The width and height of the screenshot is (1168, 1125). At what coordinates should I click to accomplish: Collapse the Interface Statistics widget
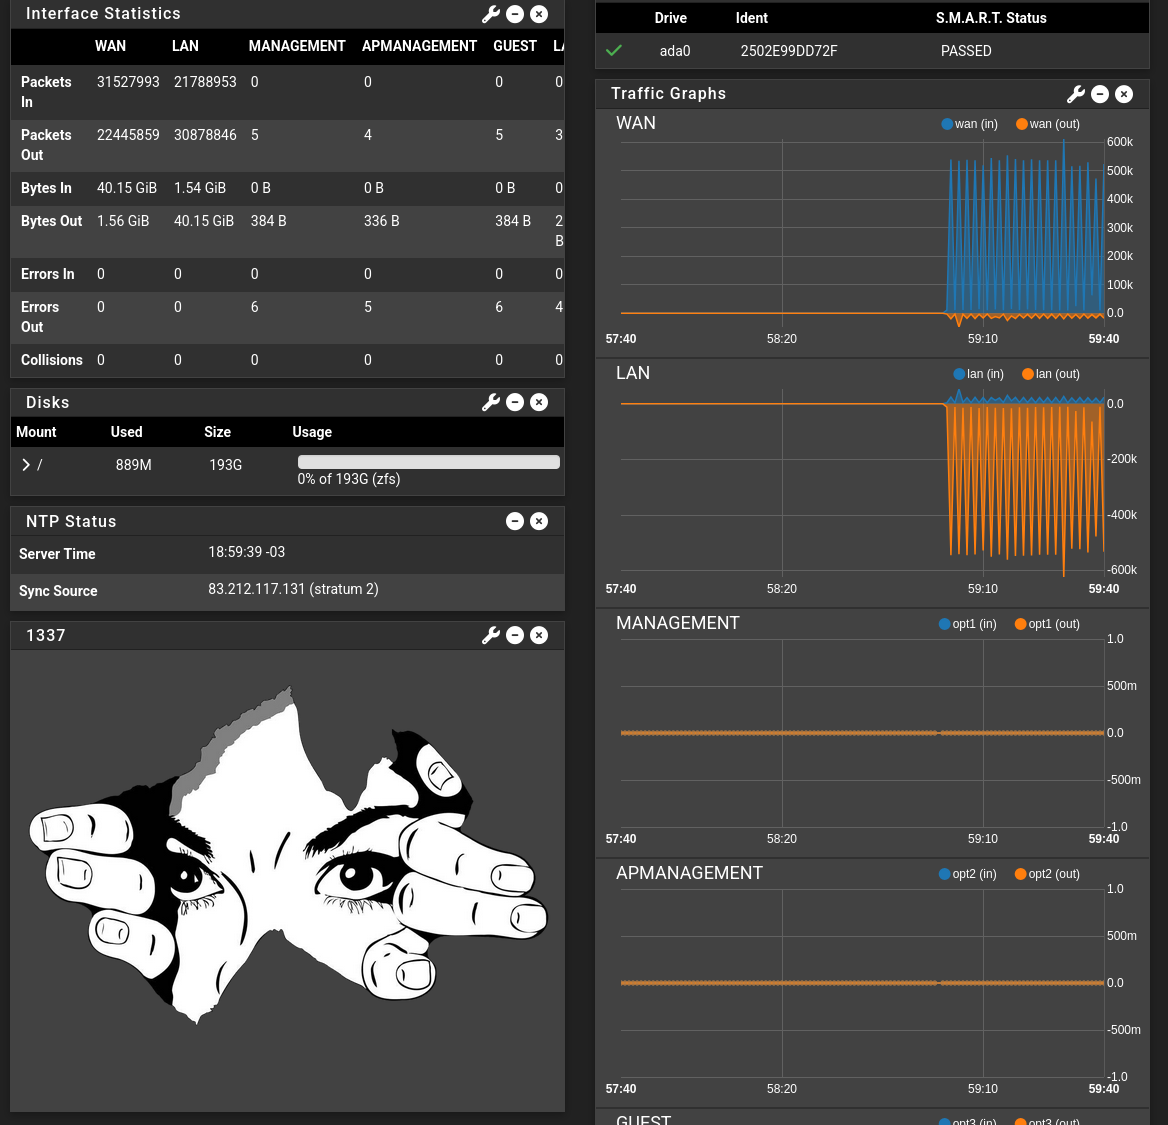pyautogui.click(x=515, y=14)
